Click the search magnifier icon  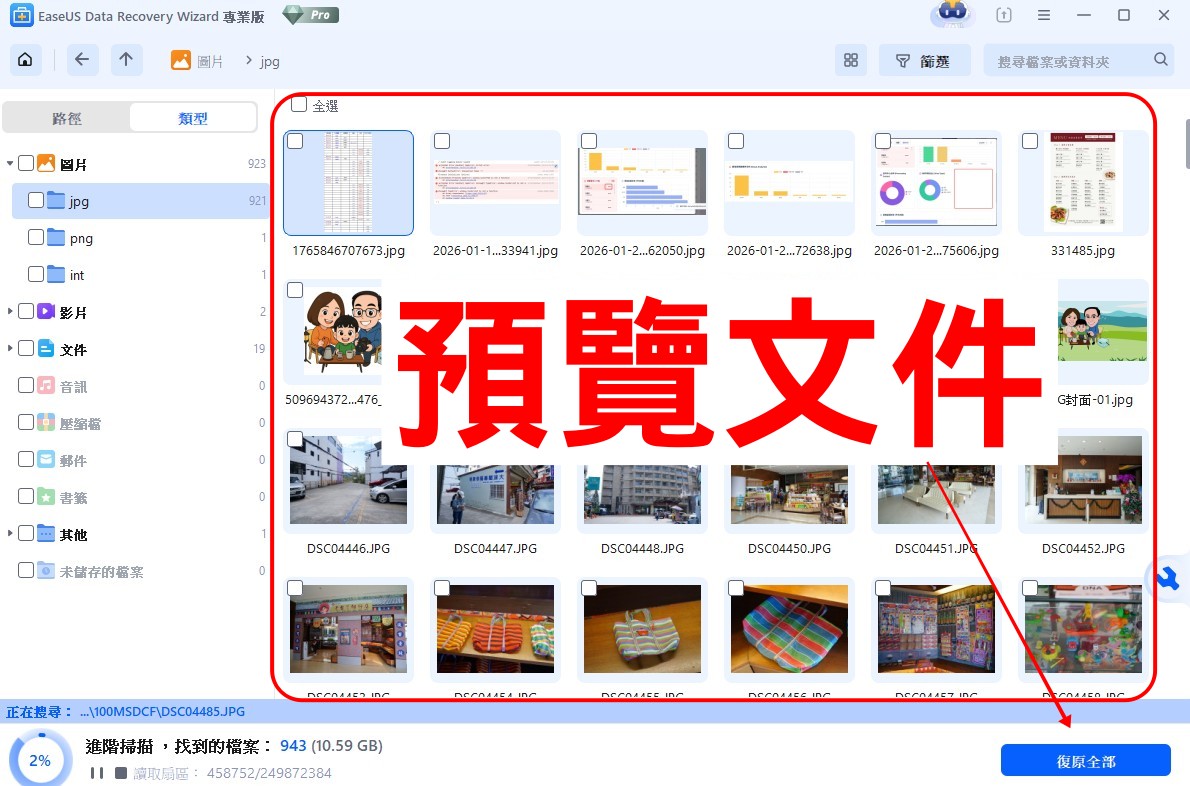pos(1160,59)
